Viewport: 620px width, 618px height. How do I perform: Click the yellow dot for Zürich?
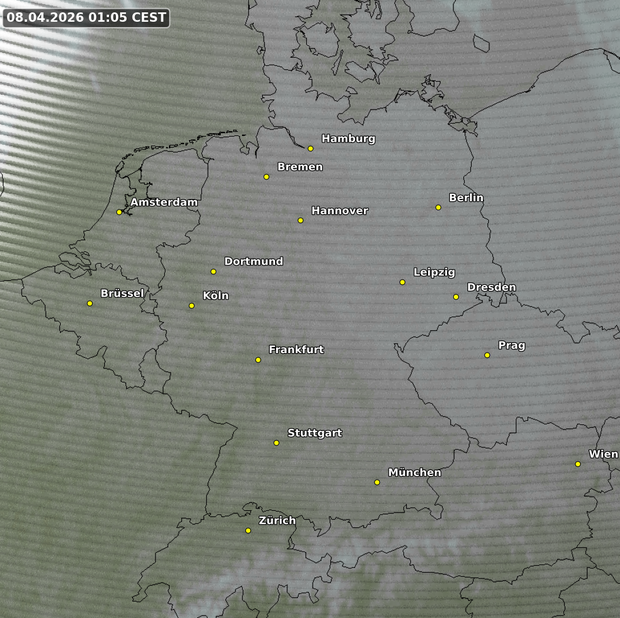coord(248,531)
